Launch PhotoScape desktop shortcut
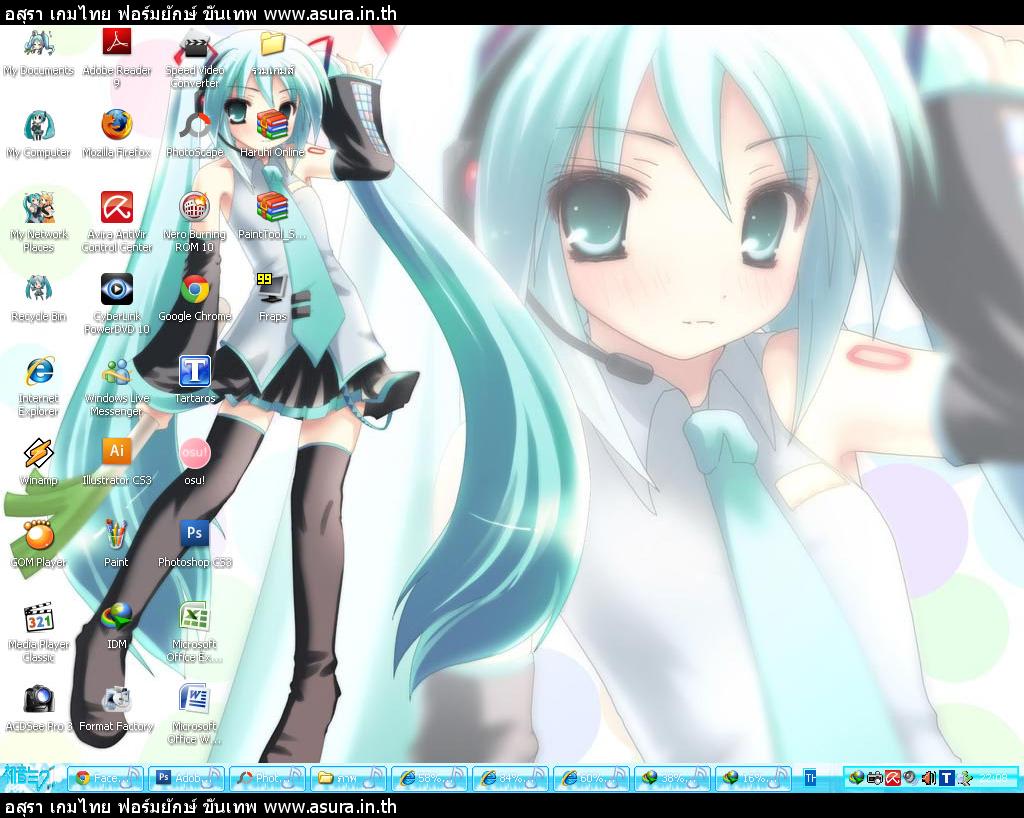This screenshot has width=1024, height=818. [195, 135]
